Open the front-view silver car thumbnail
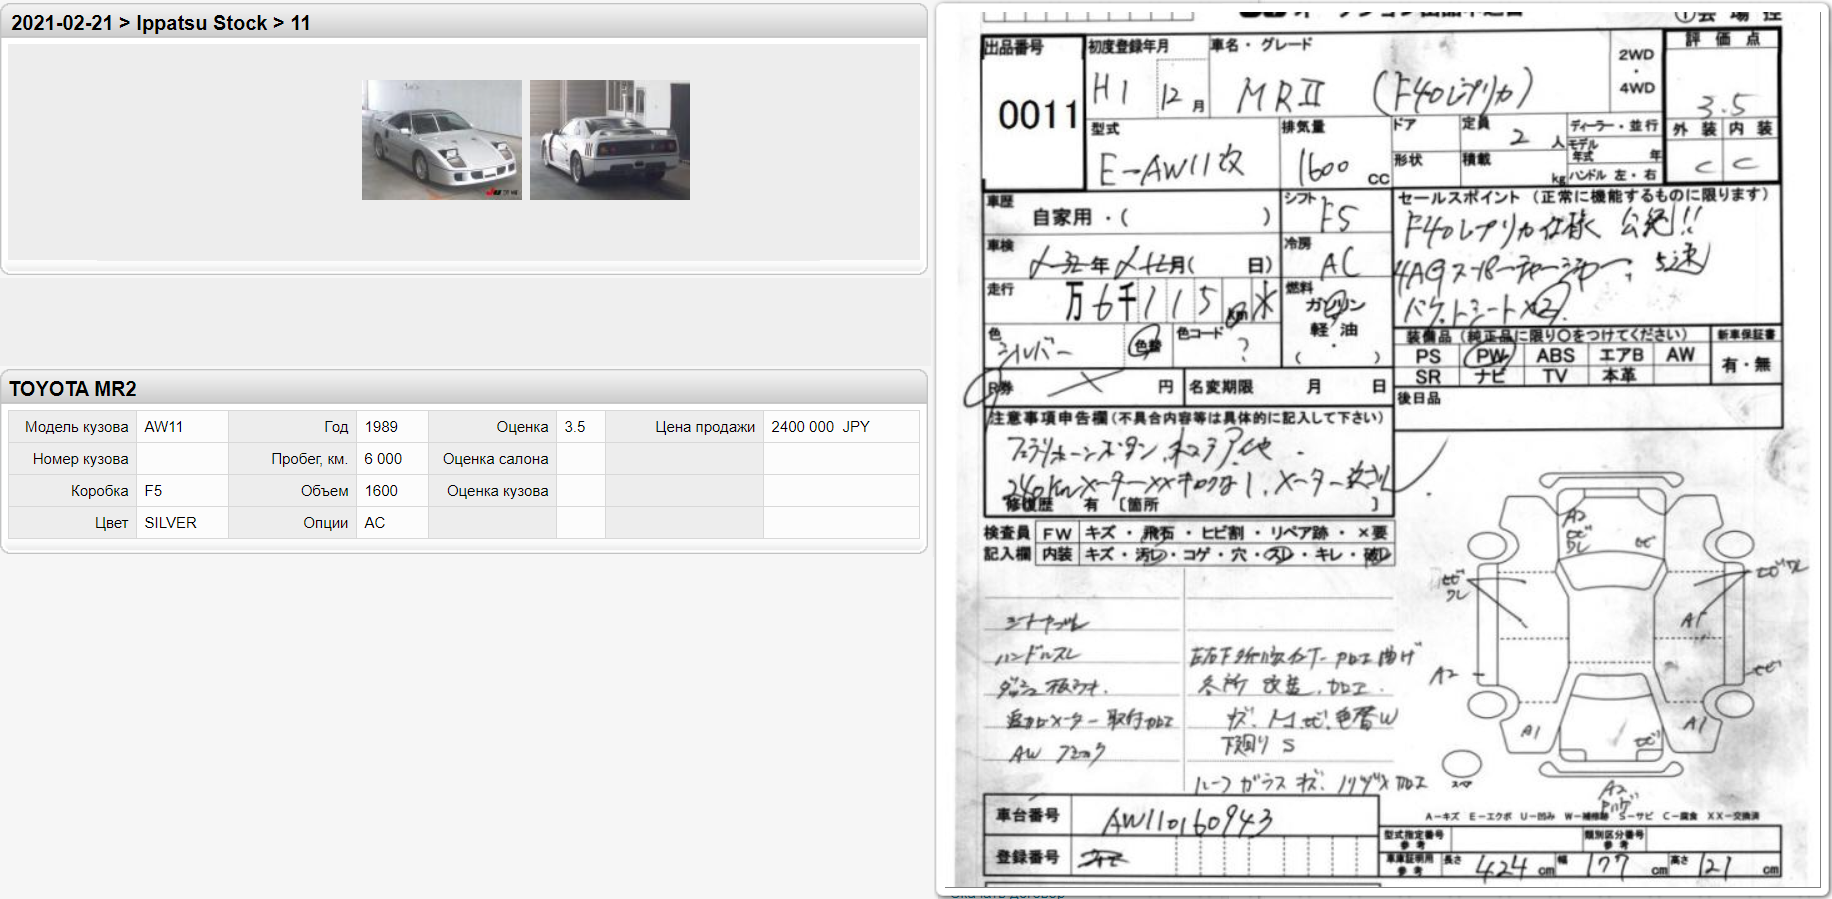Viewport: 1832px width, 899px height. [x=442, y=140]
